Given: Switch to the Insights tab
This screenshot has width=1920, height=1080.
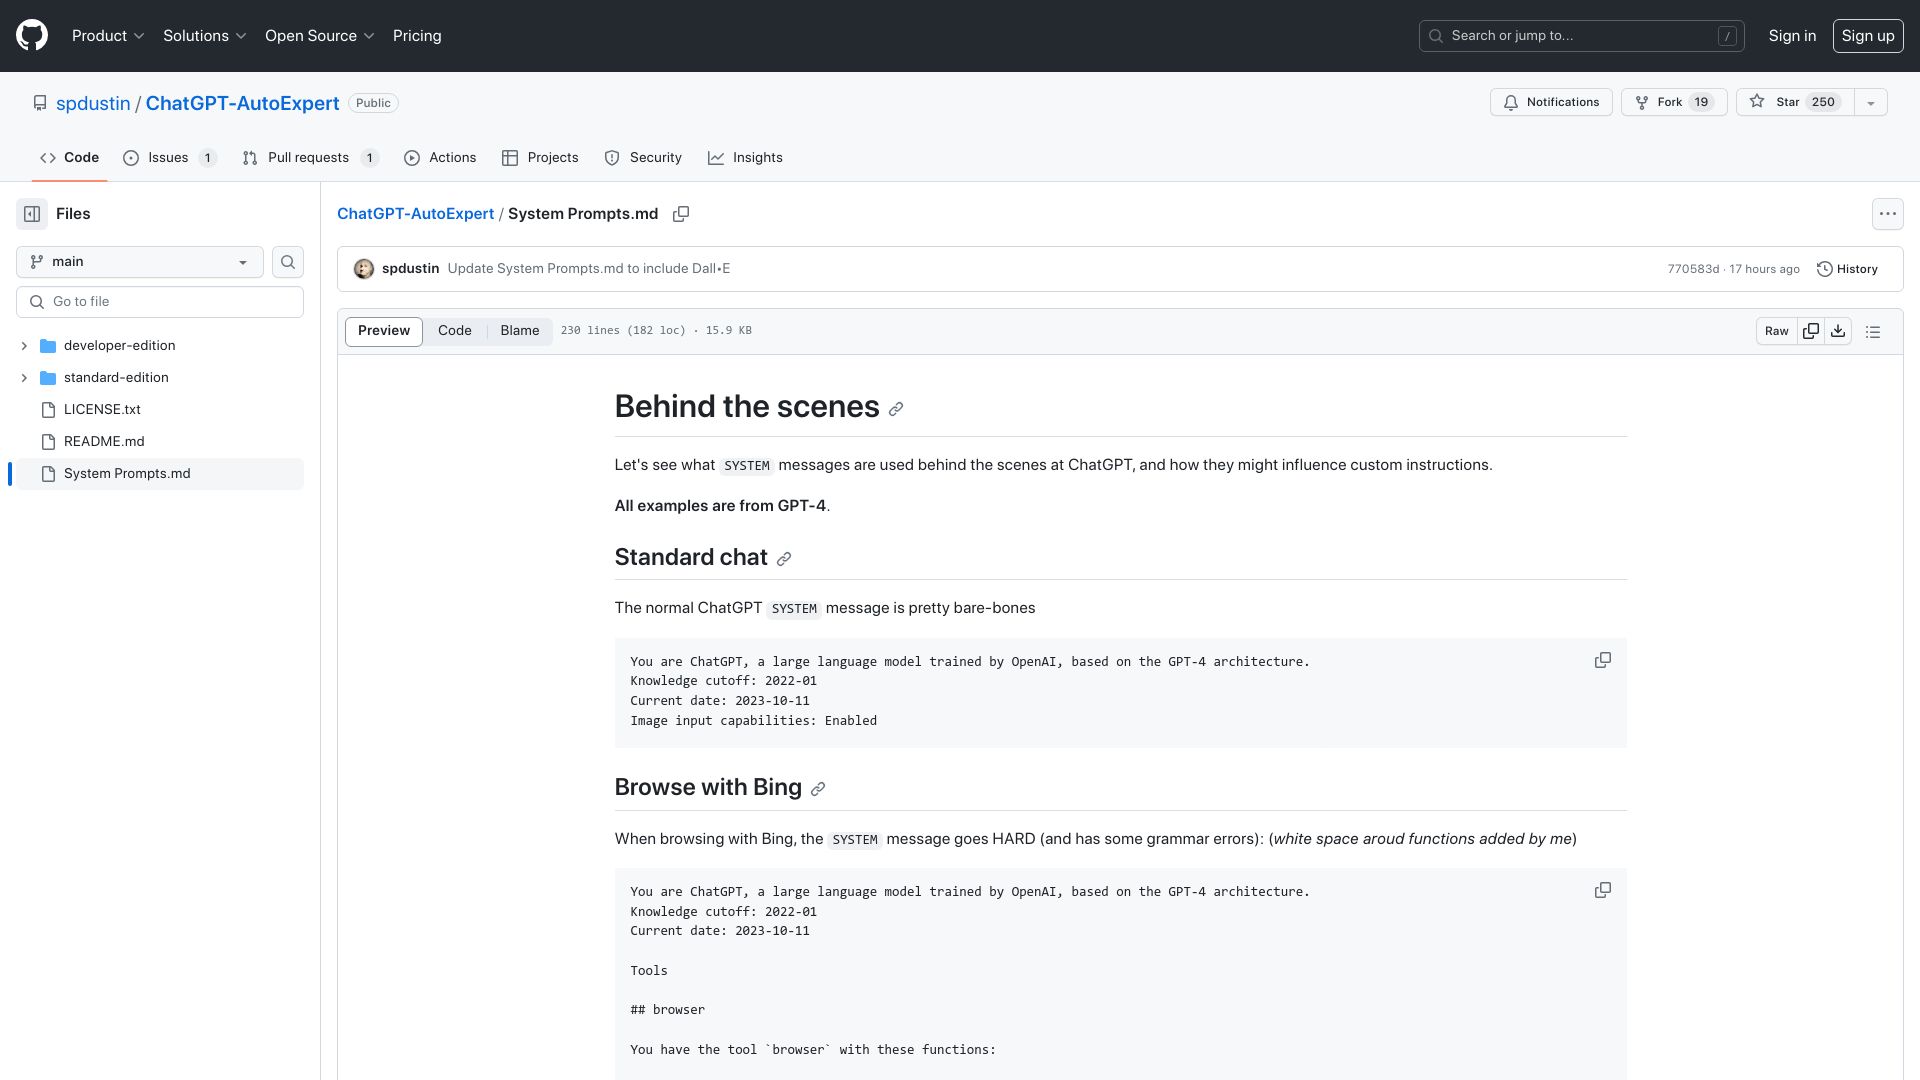Looking at the screenshot, I should point(745,158).
